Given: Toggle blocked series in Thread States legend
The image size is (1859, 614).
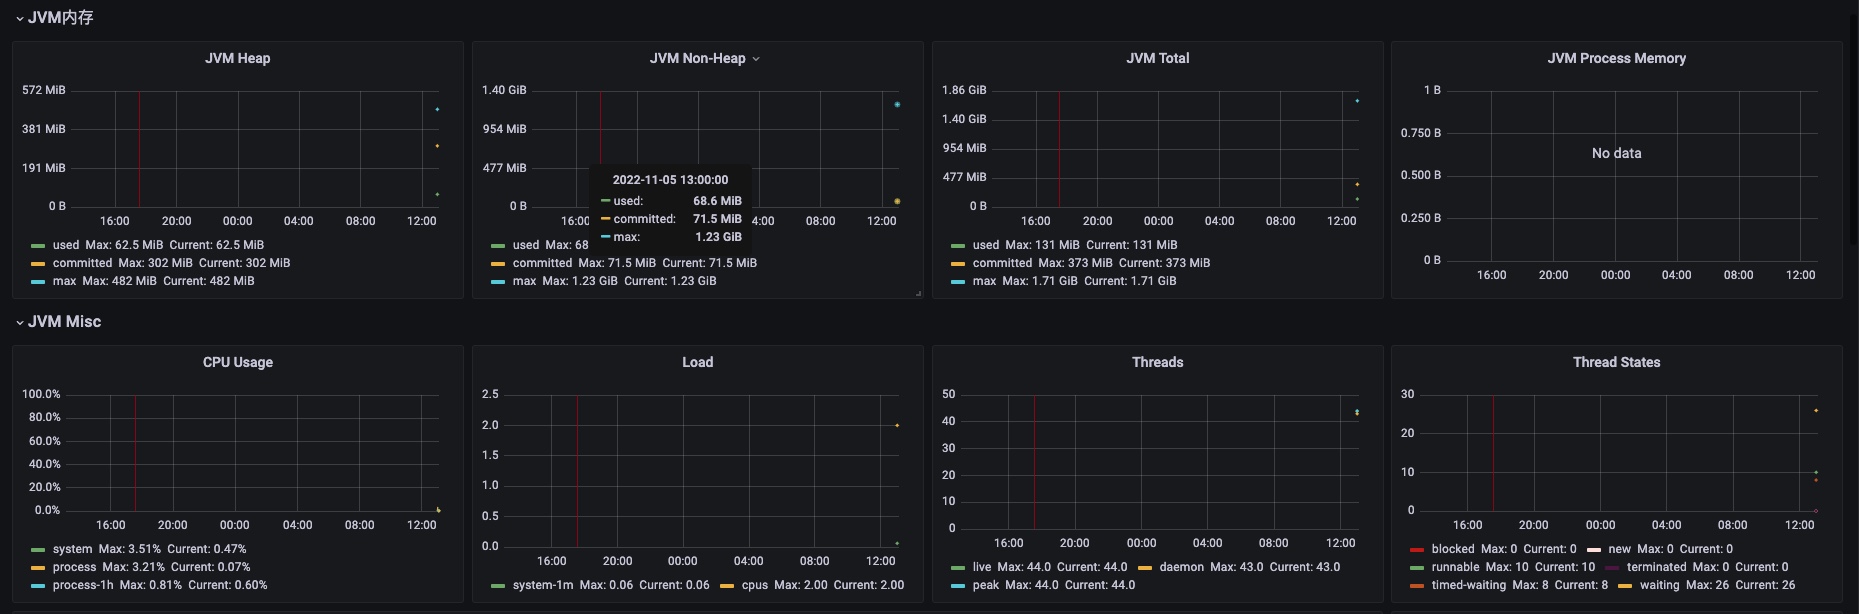Looking at the screenshot, I should click(1453, 549).
